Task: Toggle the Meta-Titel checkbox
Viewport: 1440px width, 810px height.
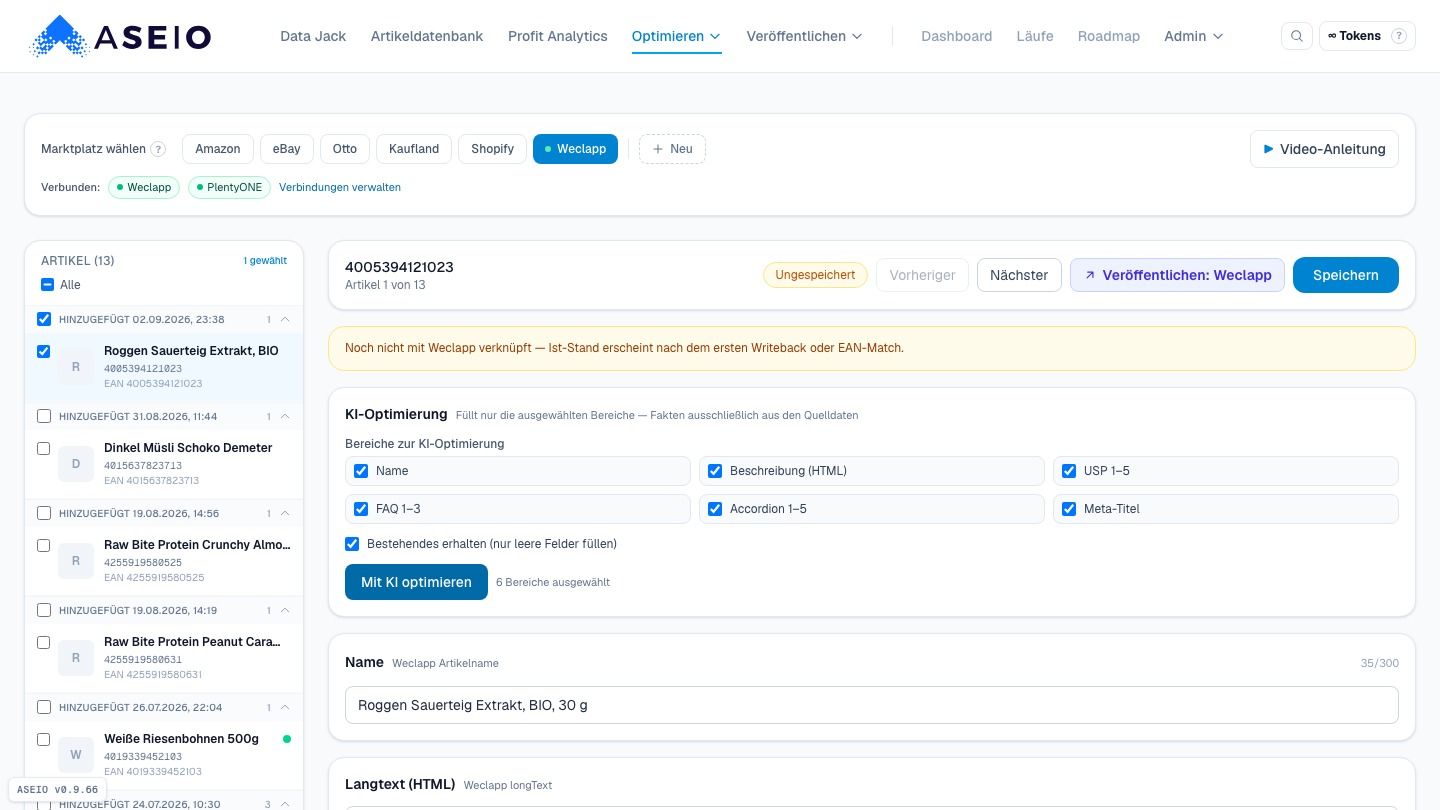Action: [x=1069, y=509]
